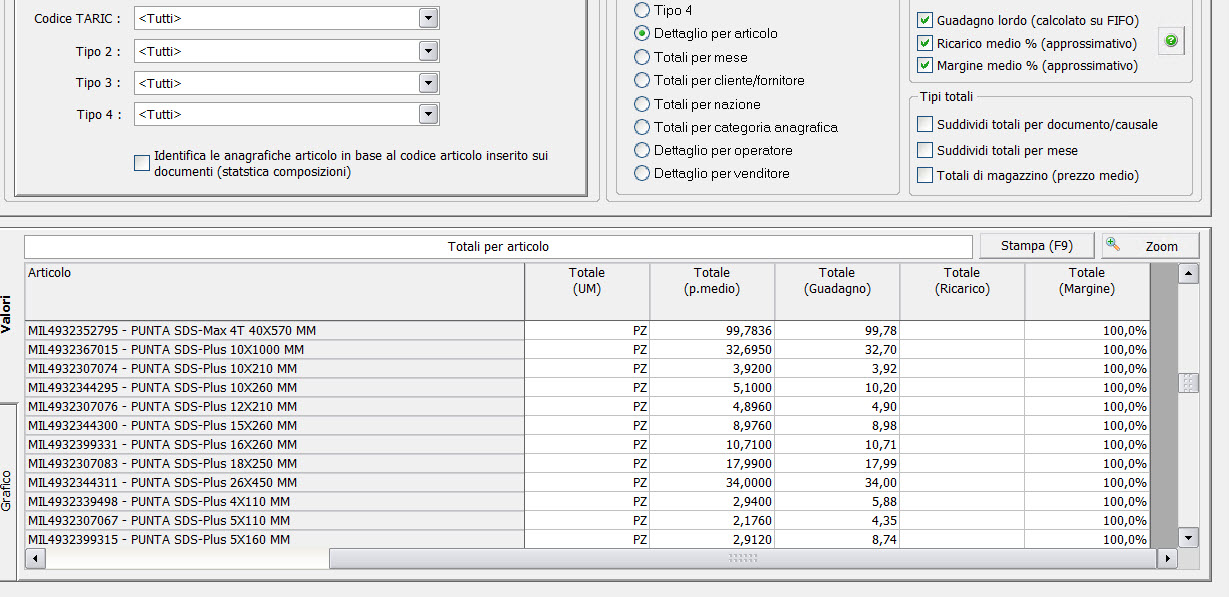
Task: Click the Totale (Guadagno) column header
Action: point(836,281)
